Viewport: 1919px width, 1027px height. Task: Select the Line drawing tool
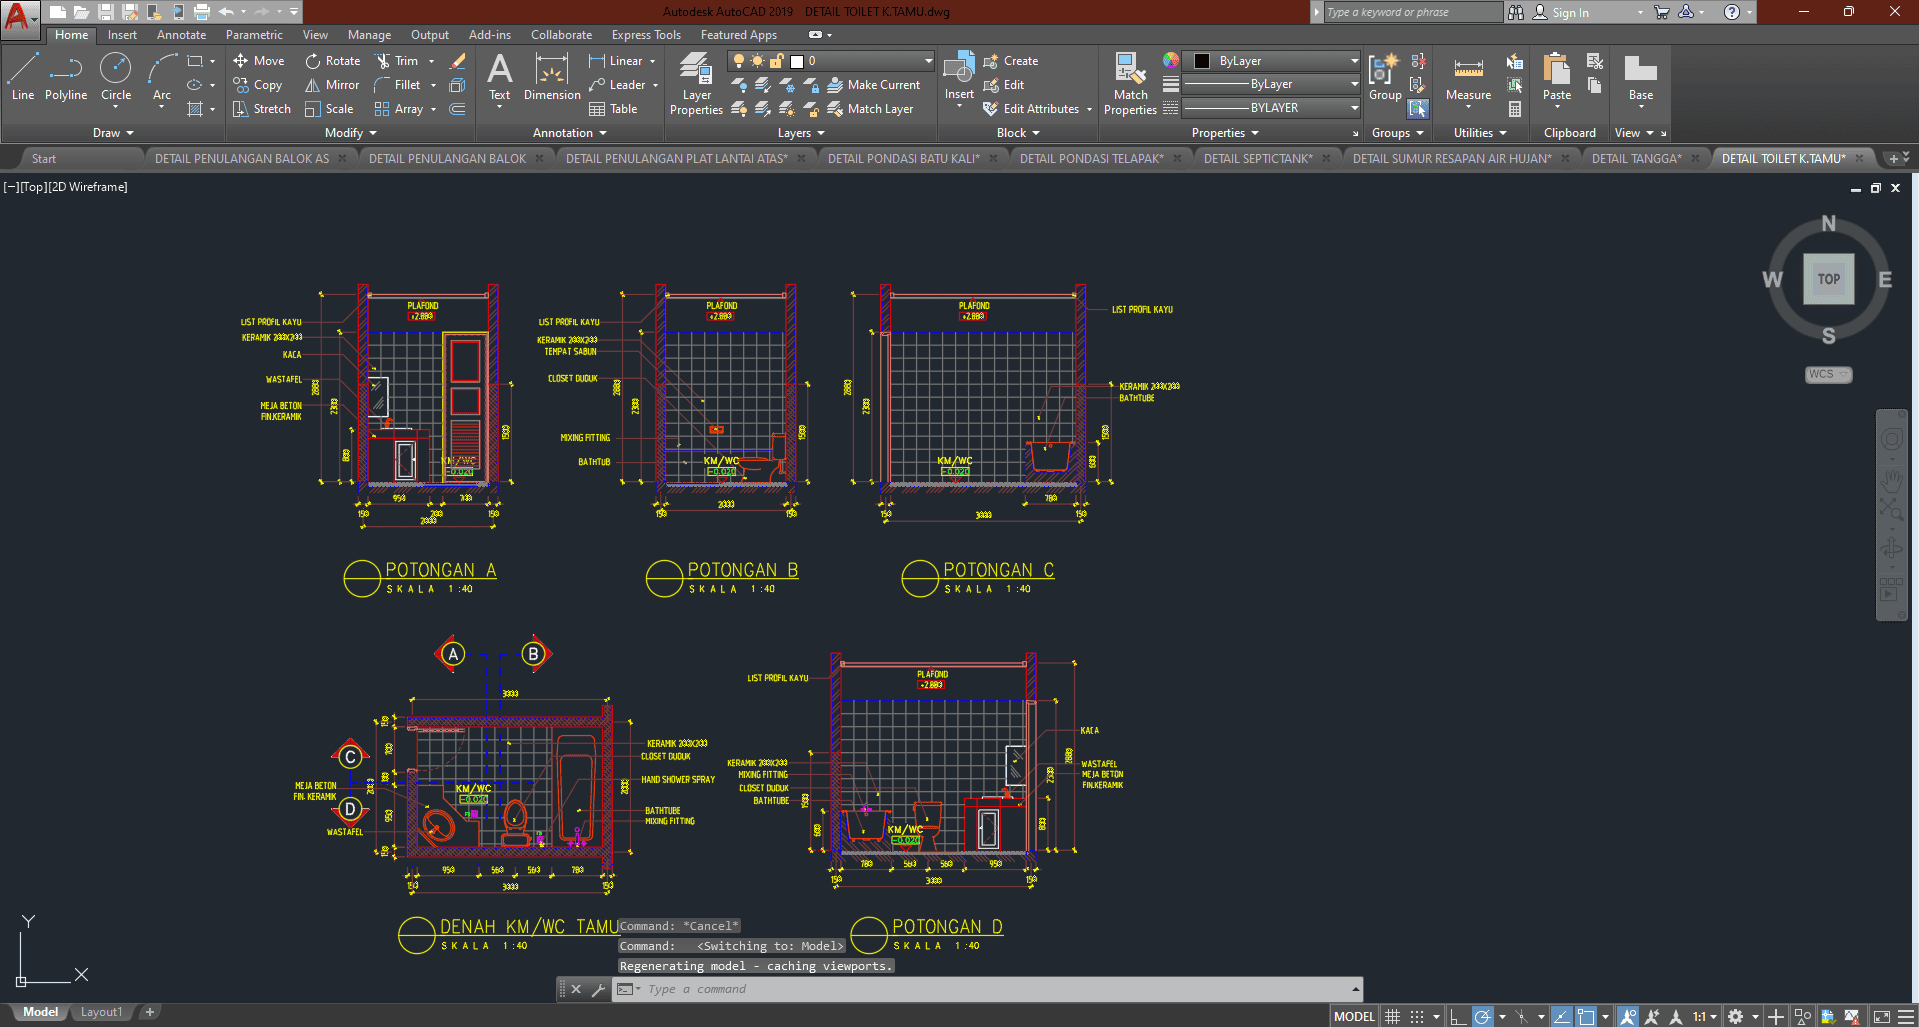[x=23, y=77]
